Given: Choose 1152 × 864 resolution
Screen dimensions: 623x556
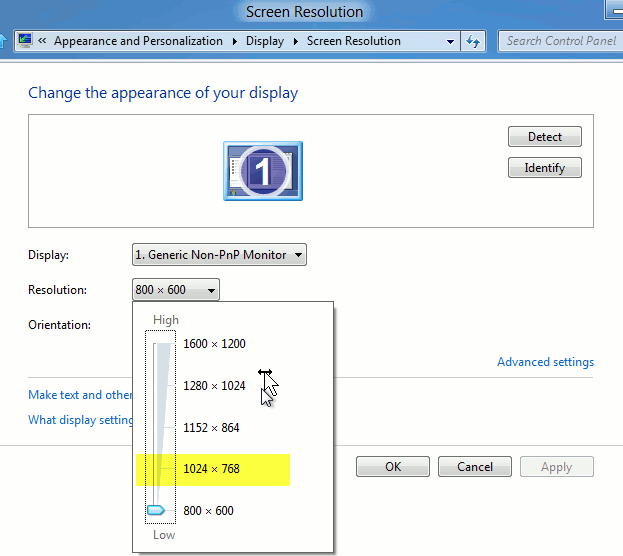Looking at the screenshot, I should 211,428.
